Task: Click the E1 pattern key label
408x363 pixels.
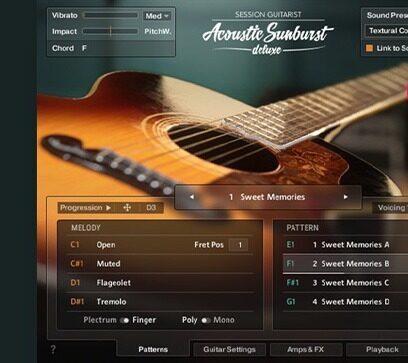Action: [291, 245]
